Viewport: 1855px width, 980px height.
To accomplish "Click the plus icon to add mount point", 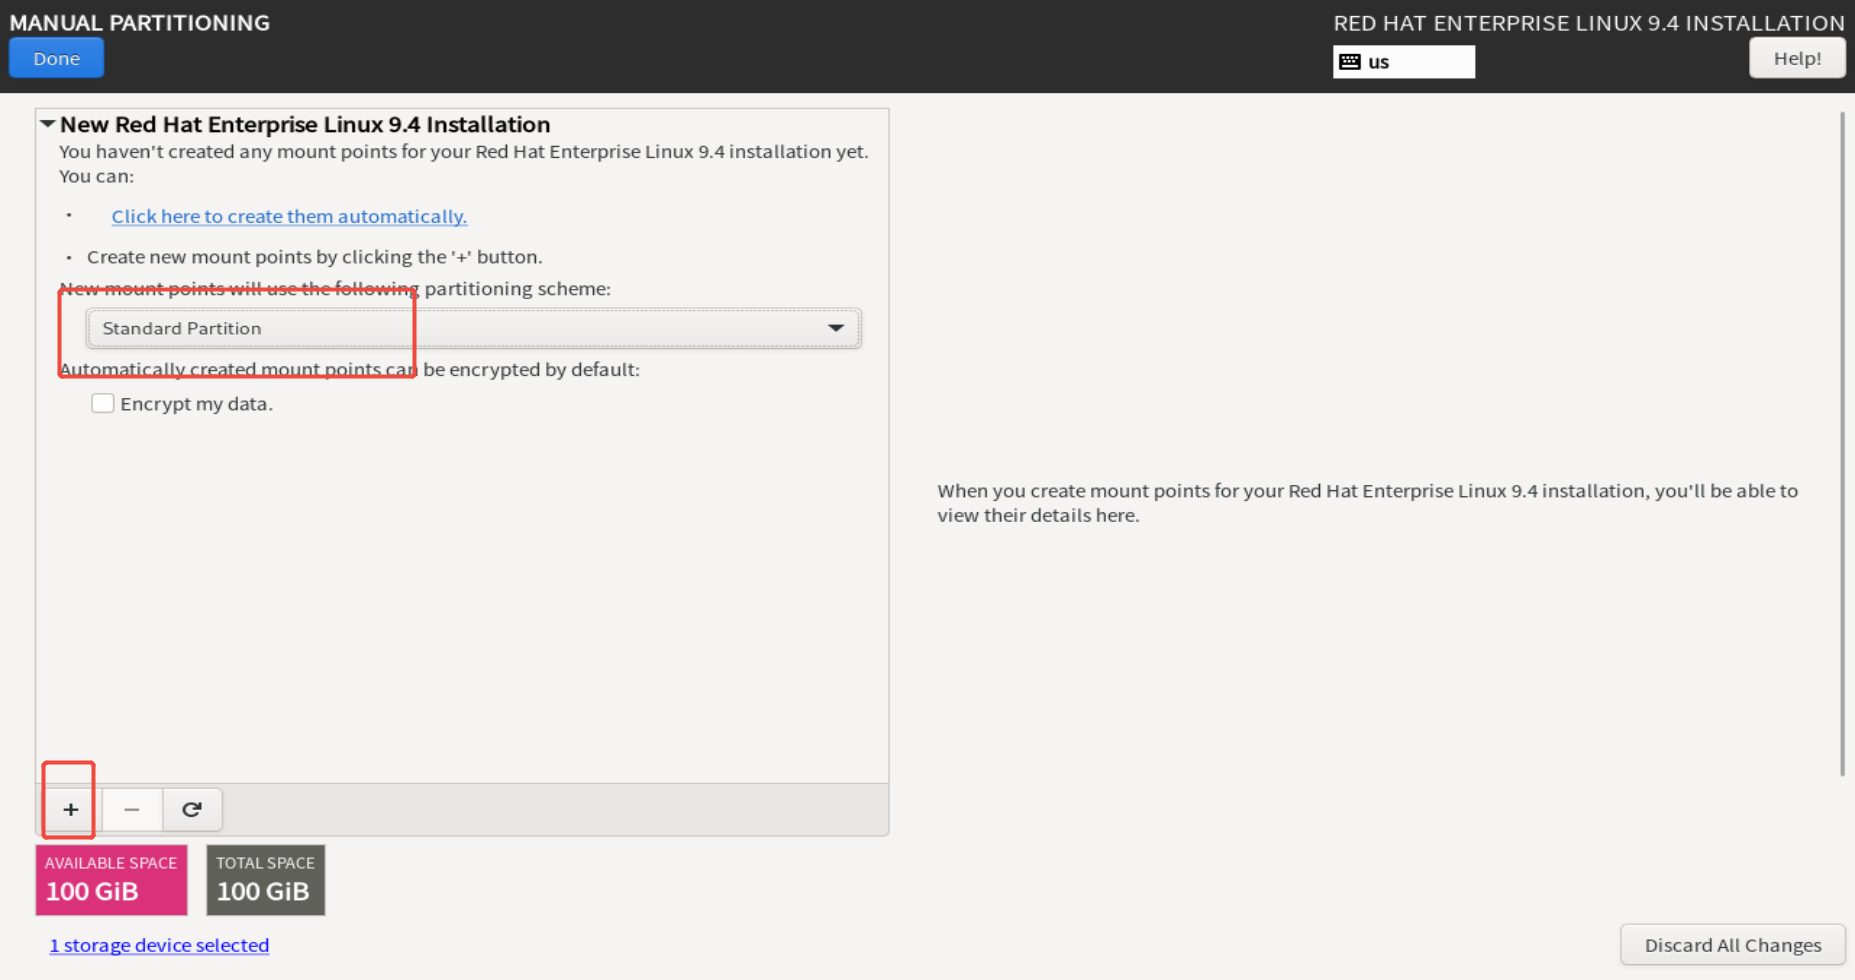I will coord(71,809).
